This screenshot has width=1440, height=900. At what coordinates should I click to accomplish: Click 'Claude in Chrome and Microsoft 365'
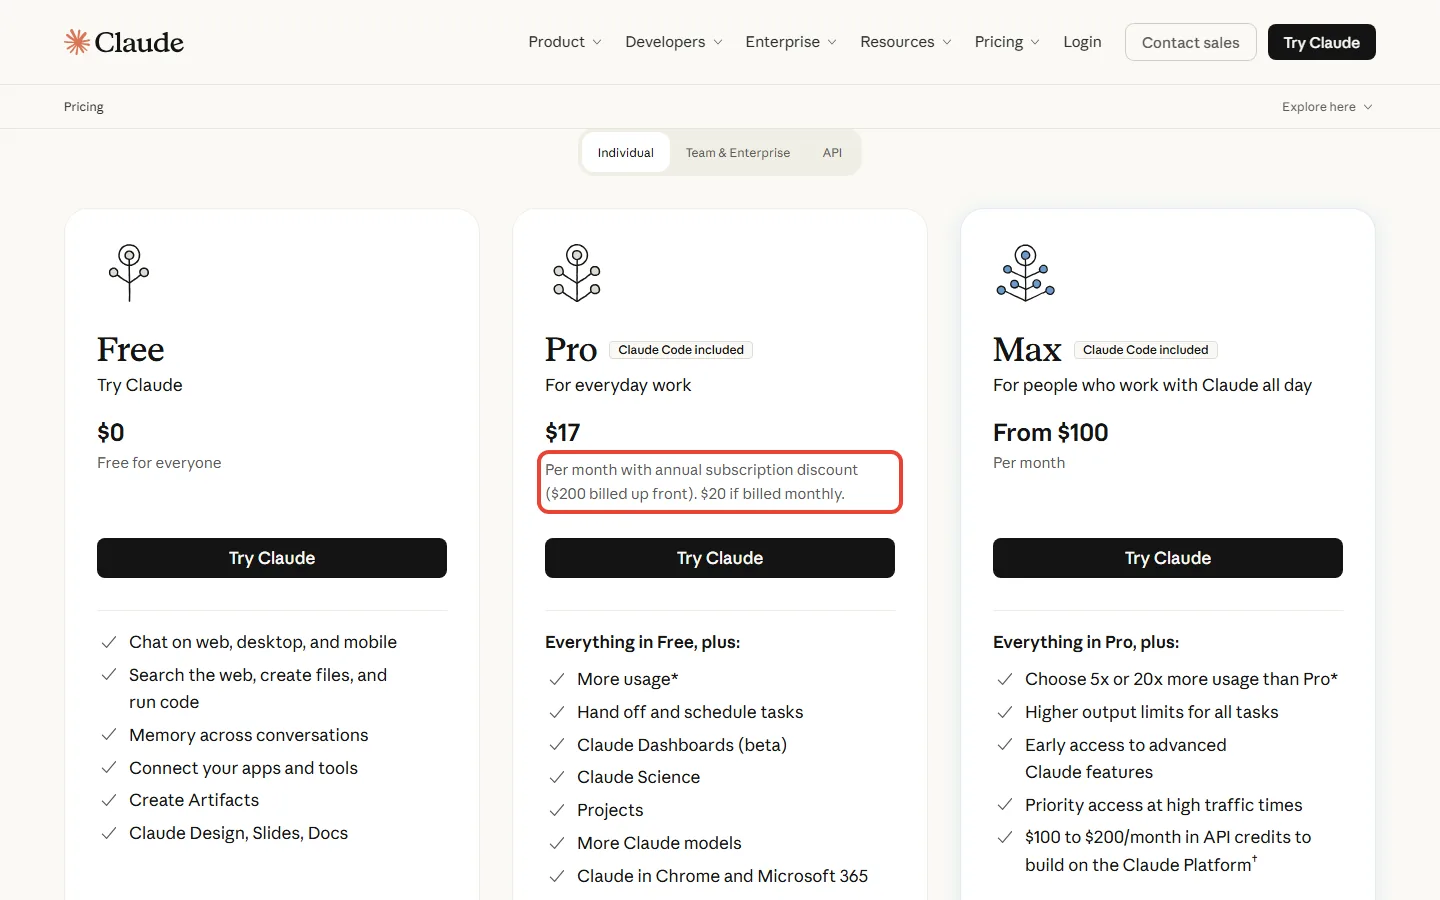click(x=723, y=876)
